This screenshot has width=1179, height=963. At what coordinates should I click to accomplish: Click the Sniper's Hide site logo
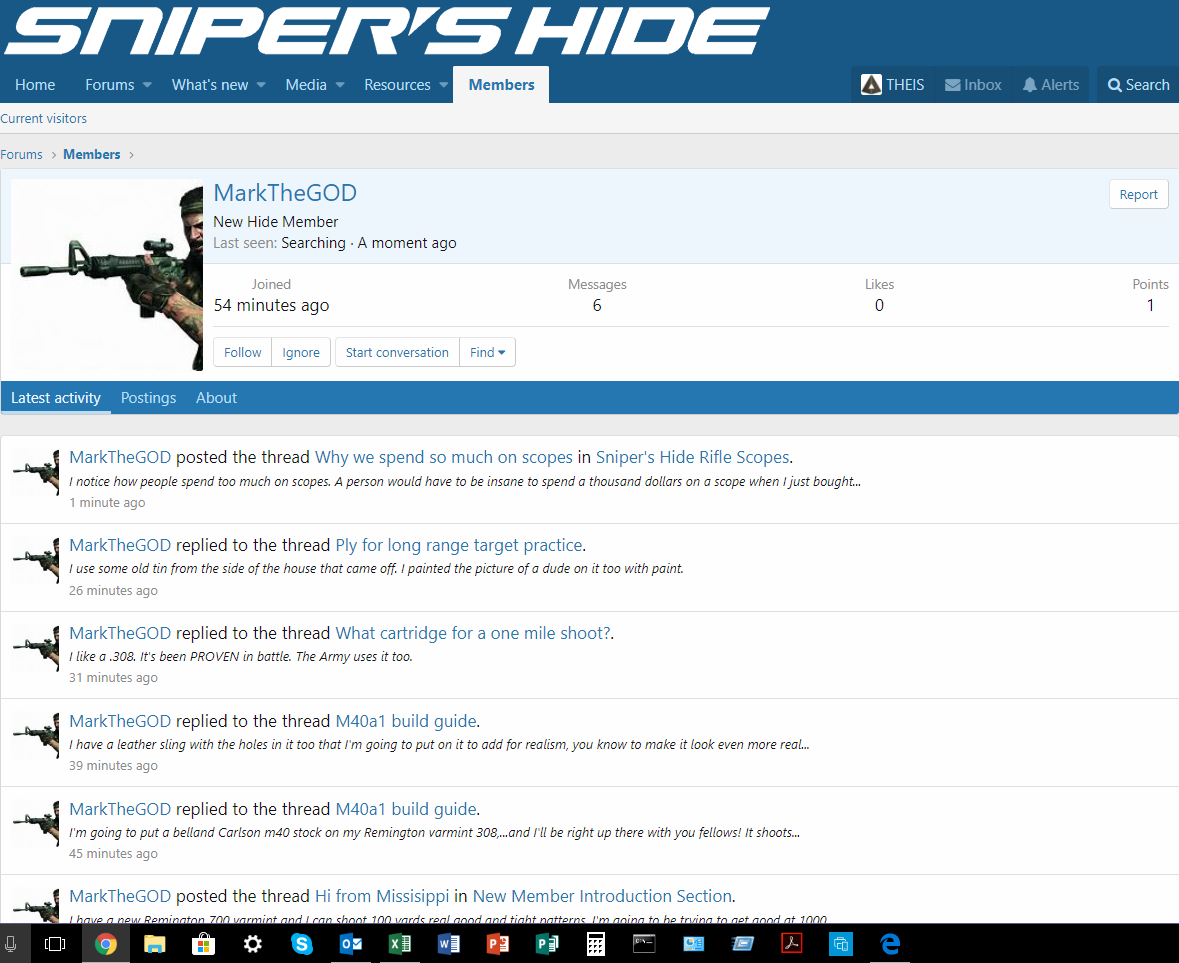click(386, 32)
